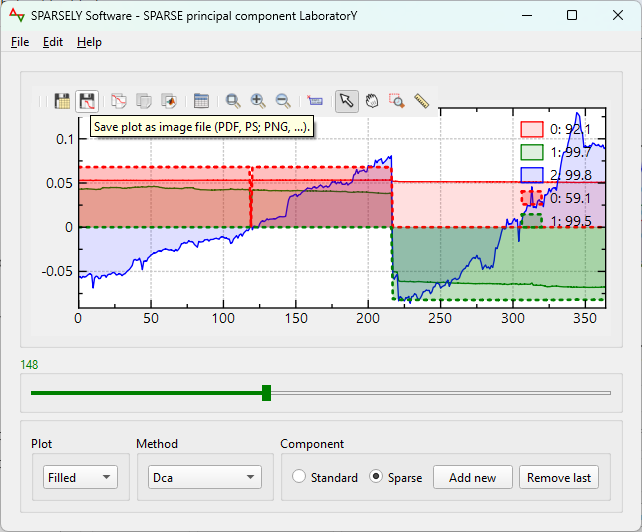Click the dotted green legend swatch 1: 99.5
642x532 pixels.
[532, 221]
